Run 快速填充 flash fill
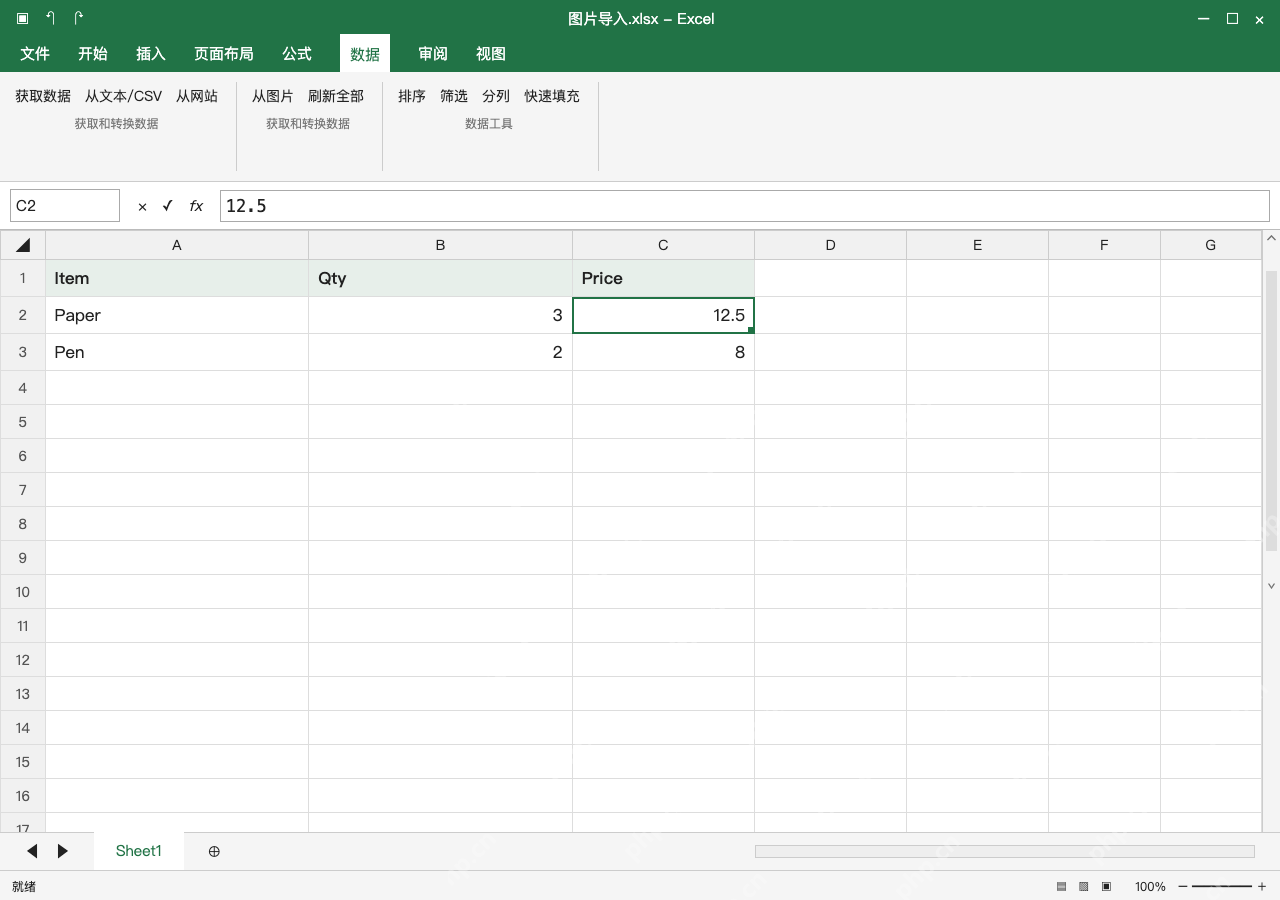1280x900 pixels. pos(552,96)
